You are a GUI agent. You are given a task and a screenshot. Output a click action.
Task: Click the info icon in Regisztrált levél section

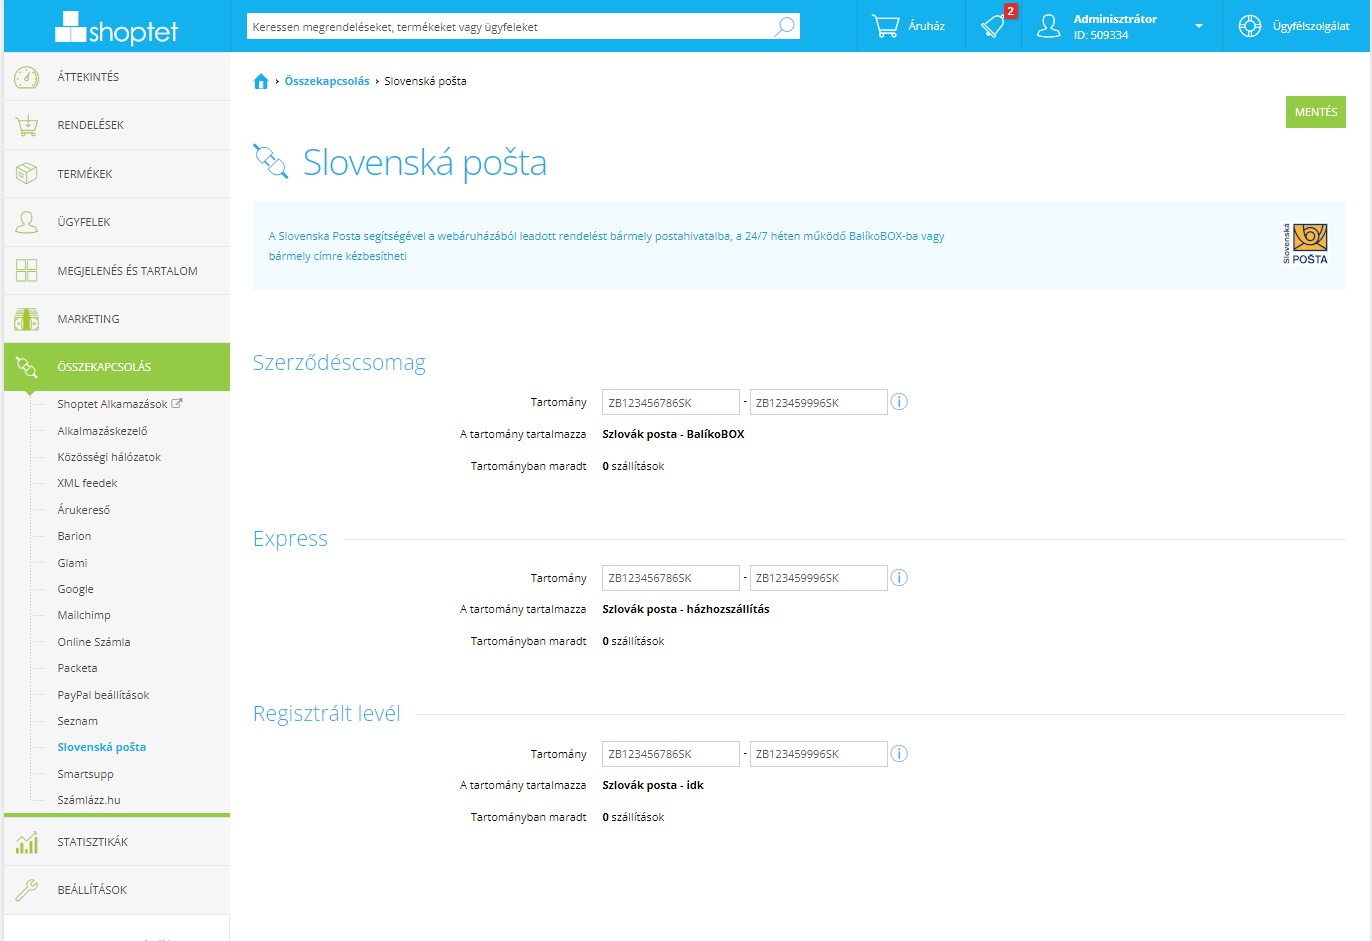click(x=899, y=754)
